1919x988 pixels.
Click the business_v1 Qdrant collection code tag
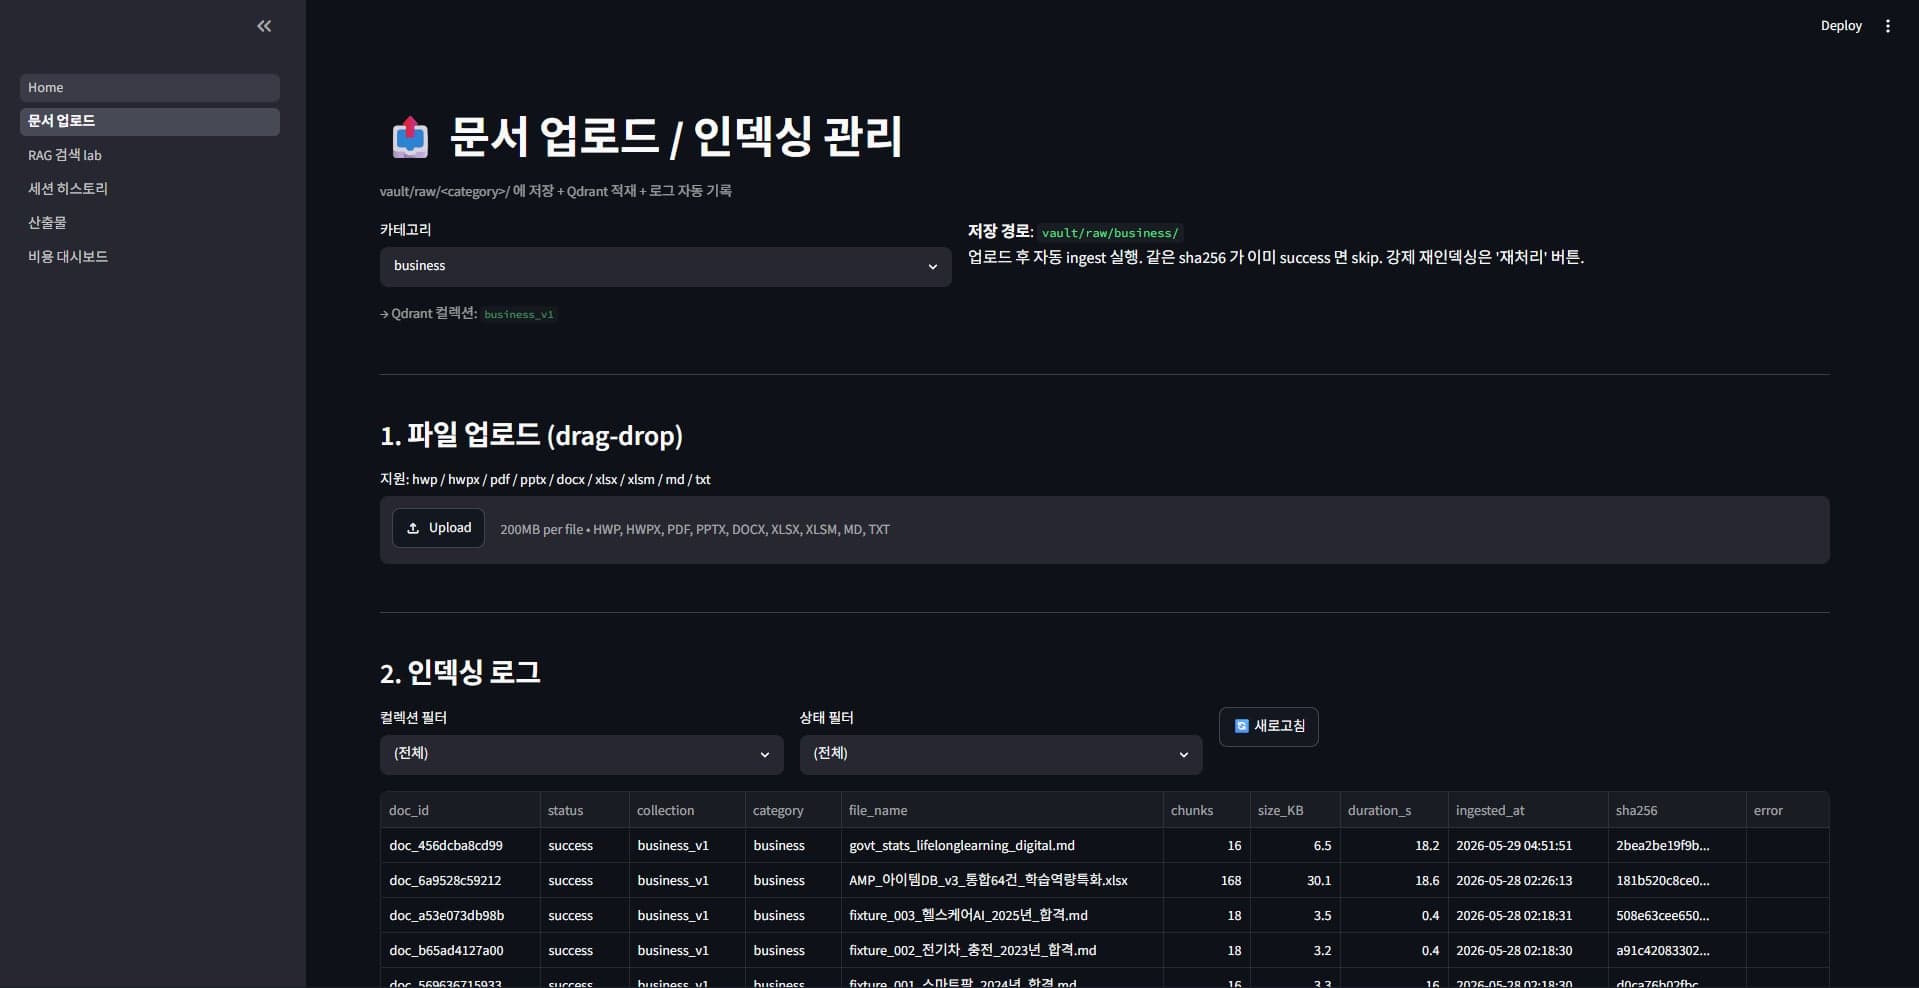pyautogui.click(x=519, y=314)
